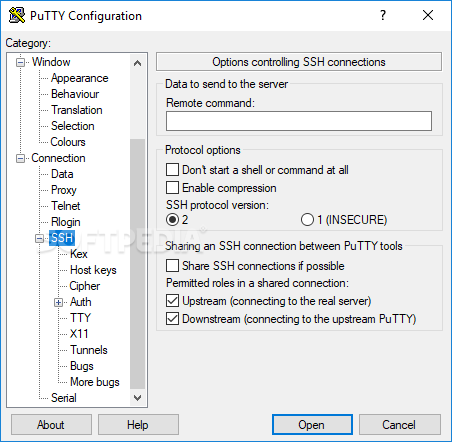Collapse the Window tree node
Image resolution: width=452 pixels, height=442 pixels.
coord(21,62)
